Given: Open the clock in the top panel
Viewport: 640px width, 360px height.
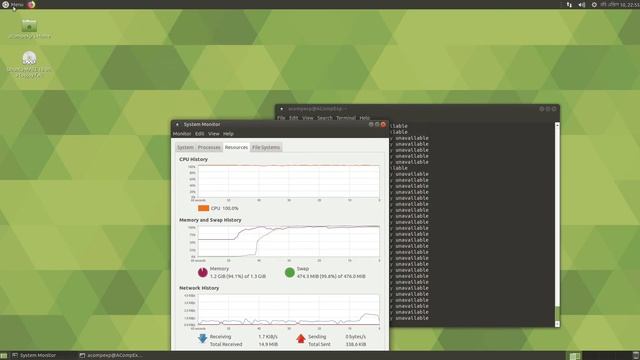Looking at the screenshot, I should (x=620, y=4).
